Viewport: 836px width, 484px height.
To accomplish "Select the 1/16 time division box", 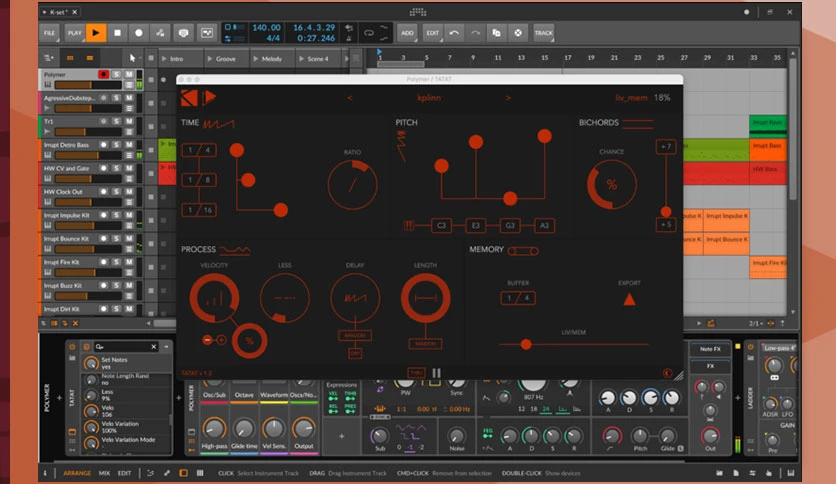I will (199, 210).
